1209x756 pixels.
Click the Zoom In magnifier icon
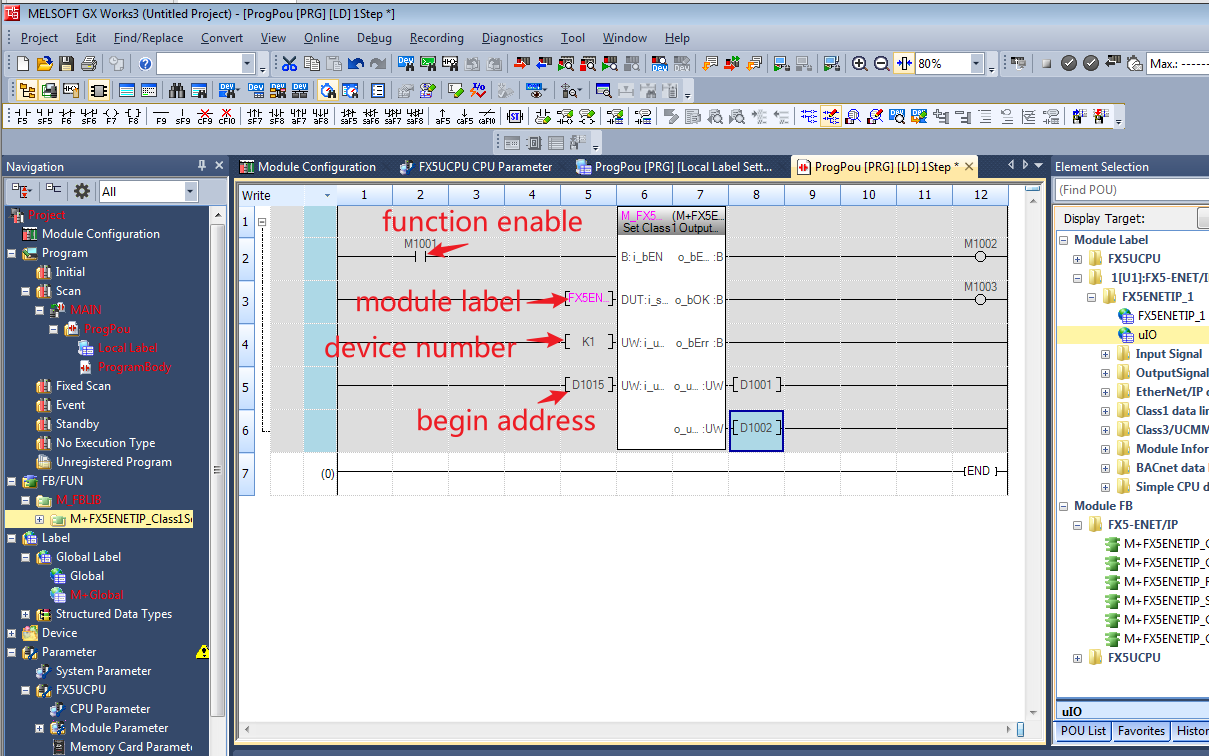[x=859, y=64]
